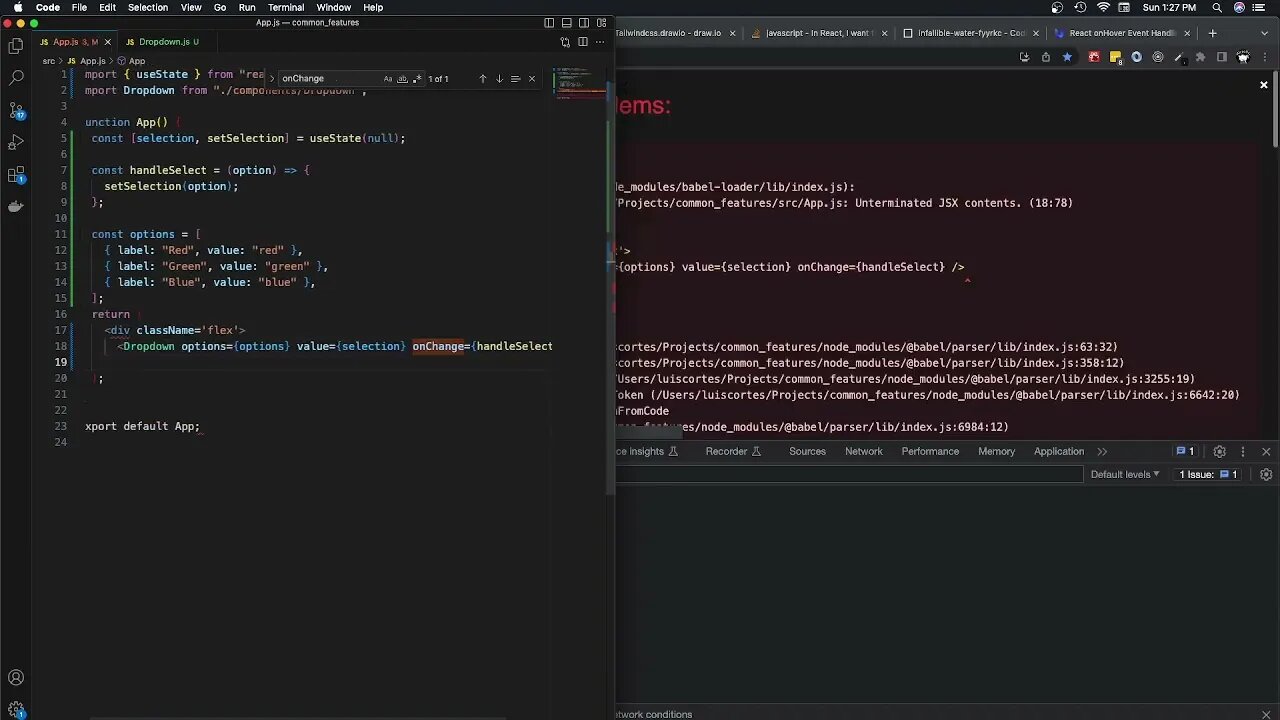The image size is (1280, 720).
Task: Open the browser Extensions puzzle icon
Action: pos(1200,57)
